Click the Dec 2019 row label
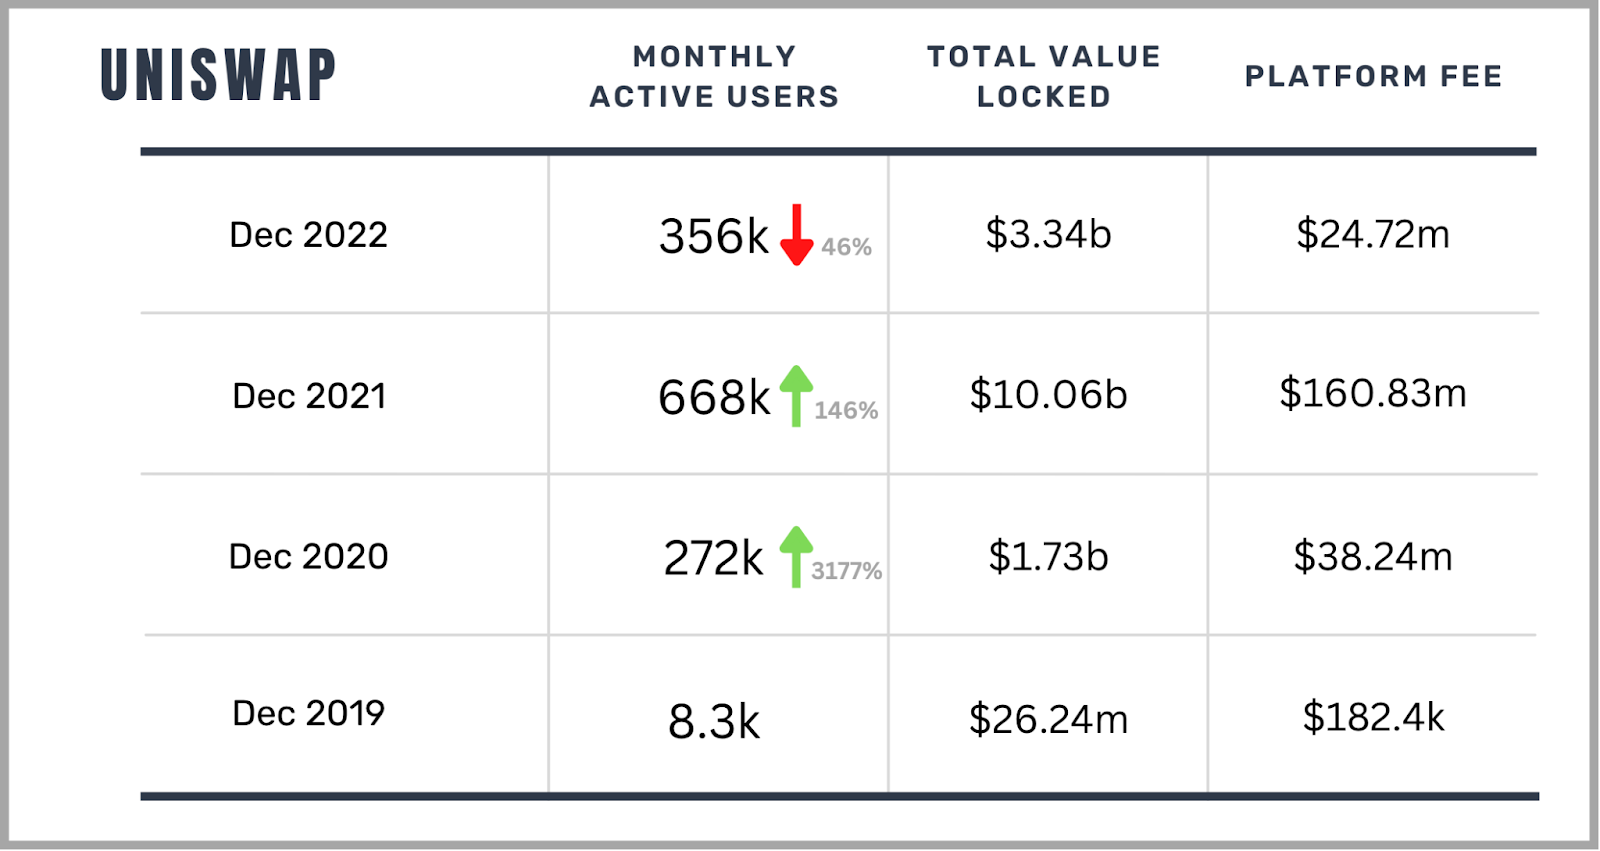 click(308, 713)
